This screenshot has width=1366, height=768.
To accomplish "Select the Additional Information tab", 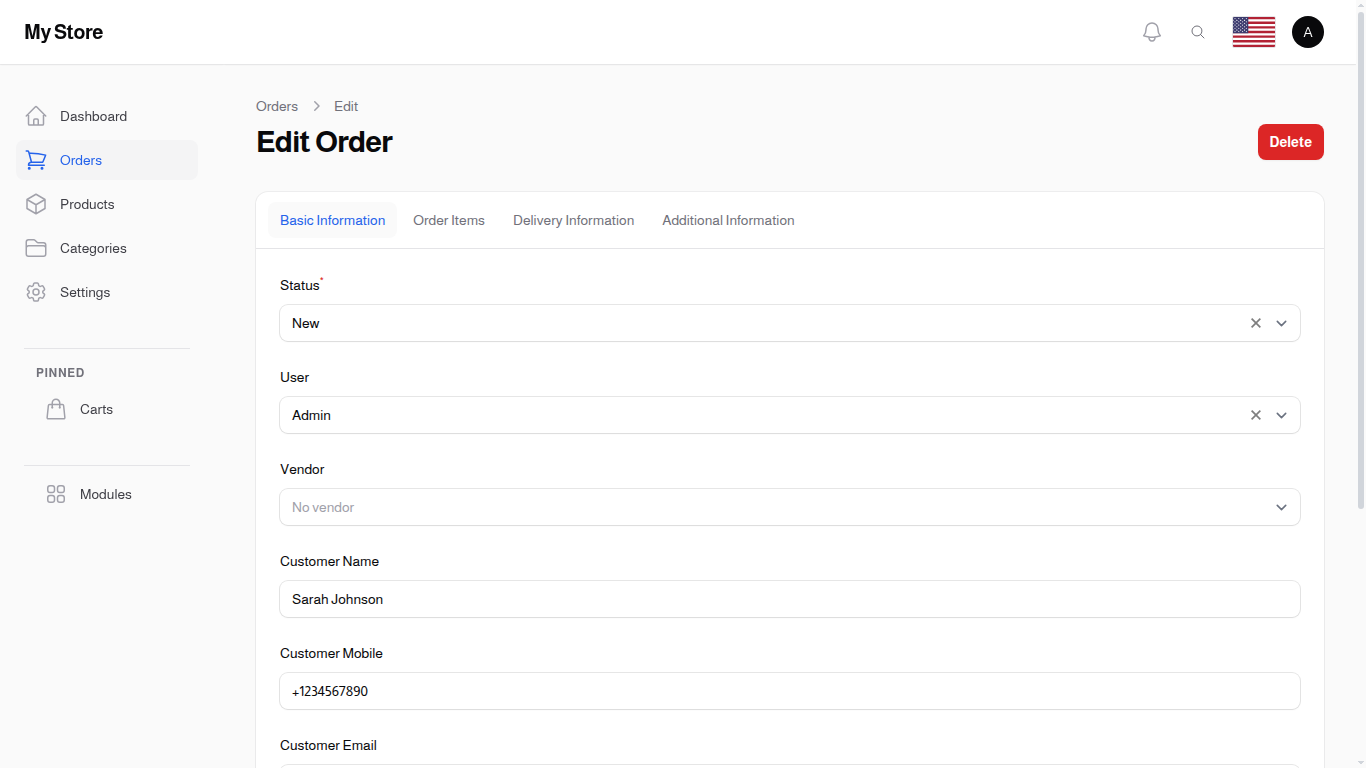I will [728, 220].
